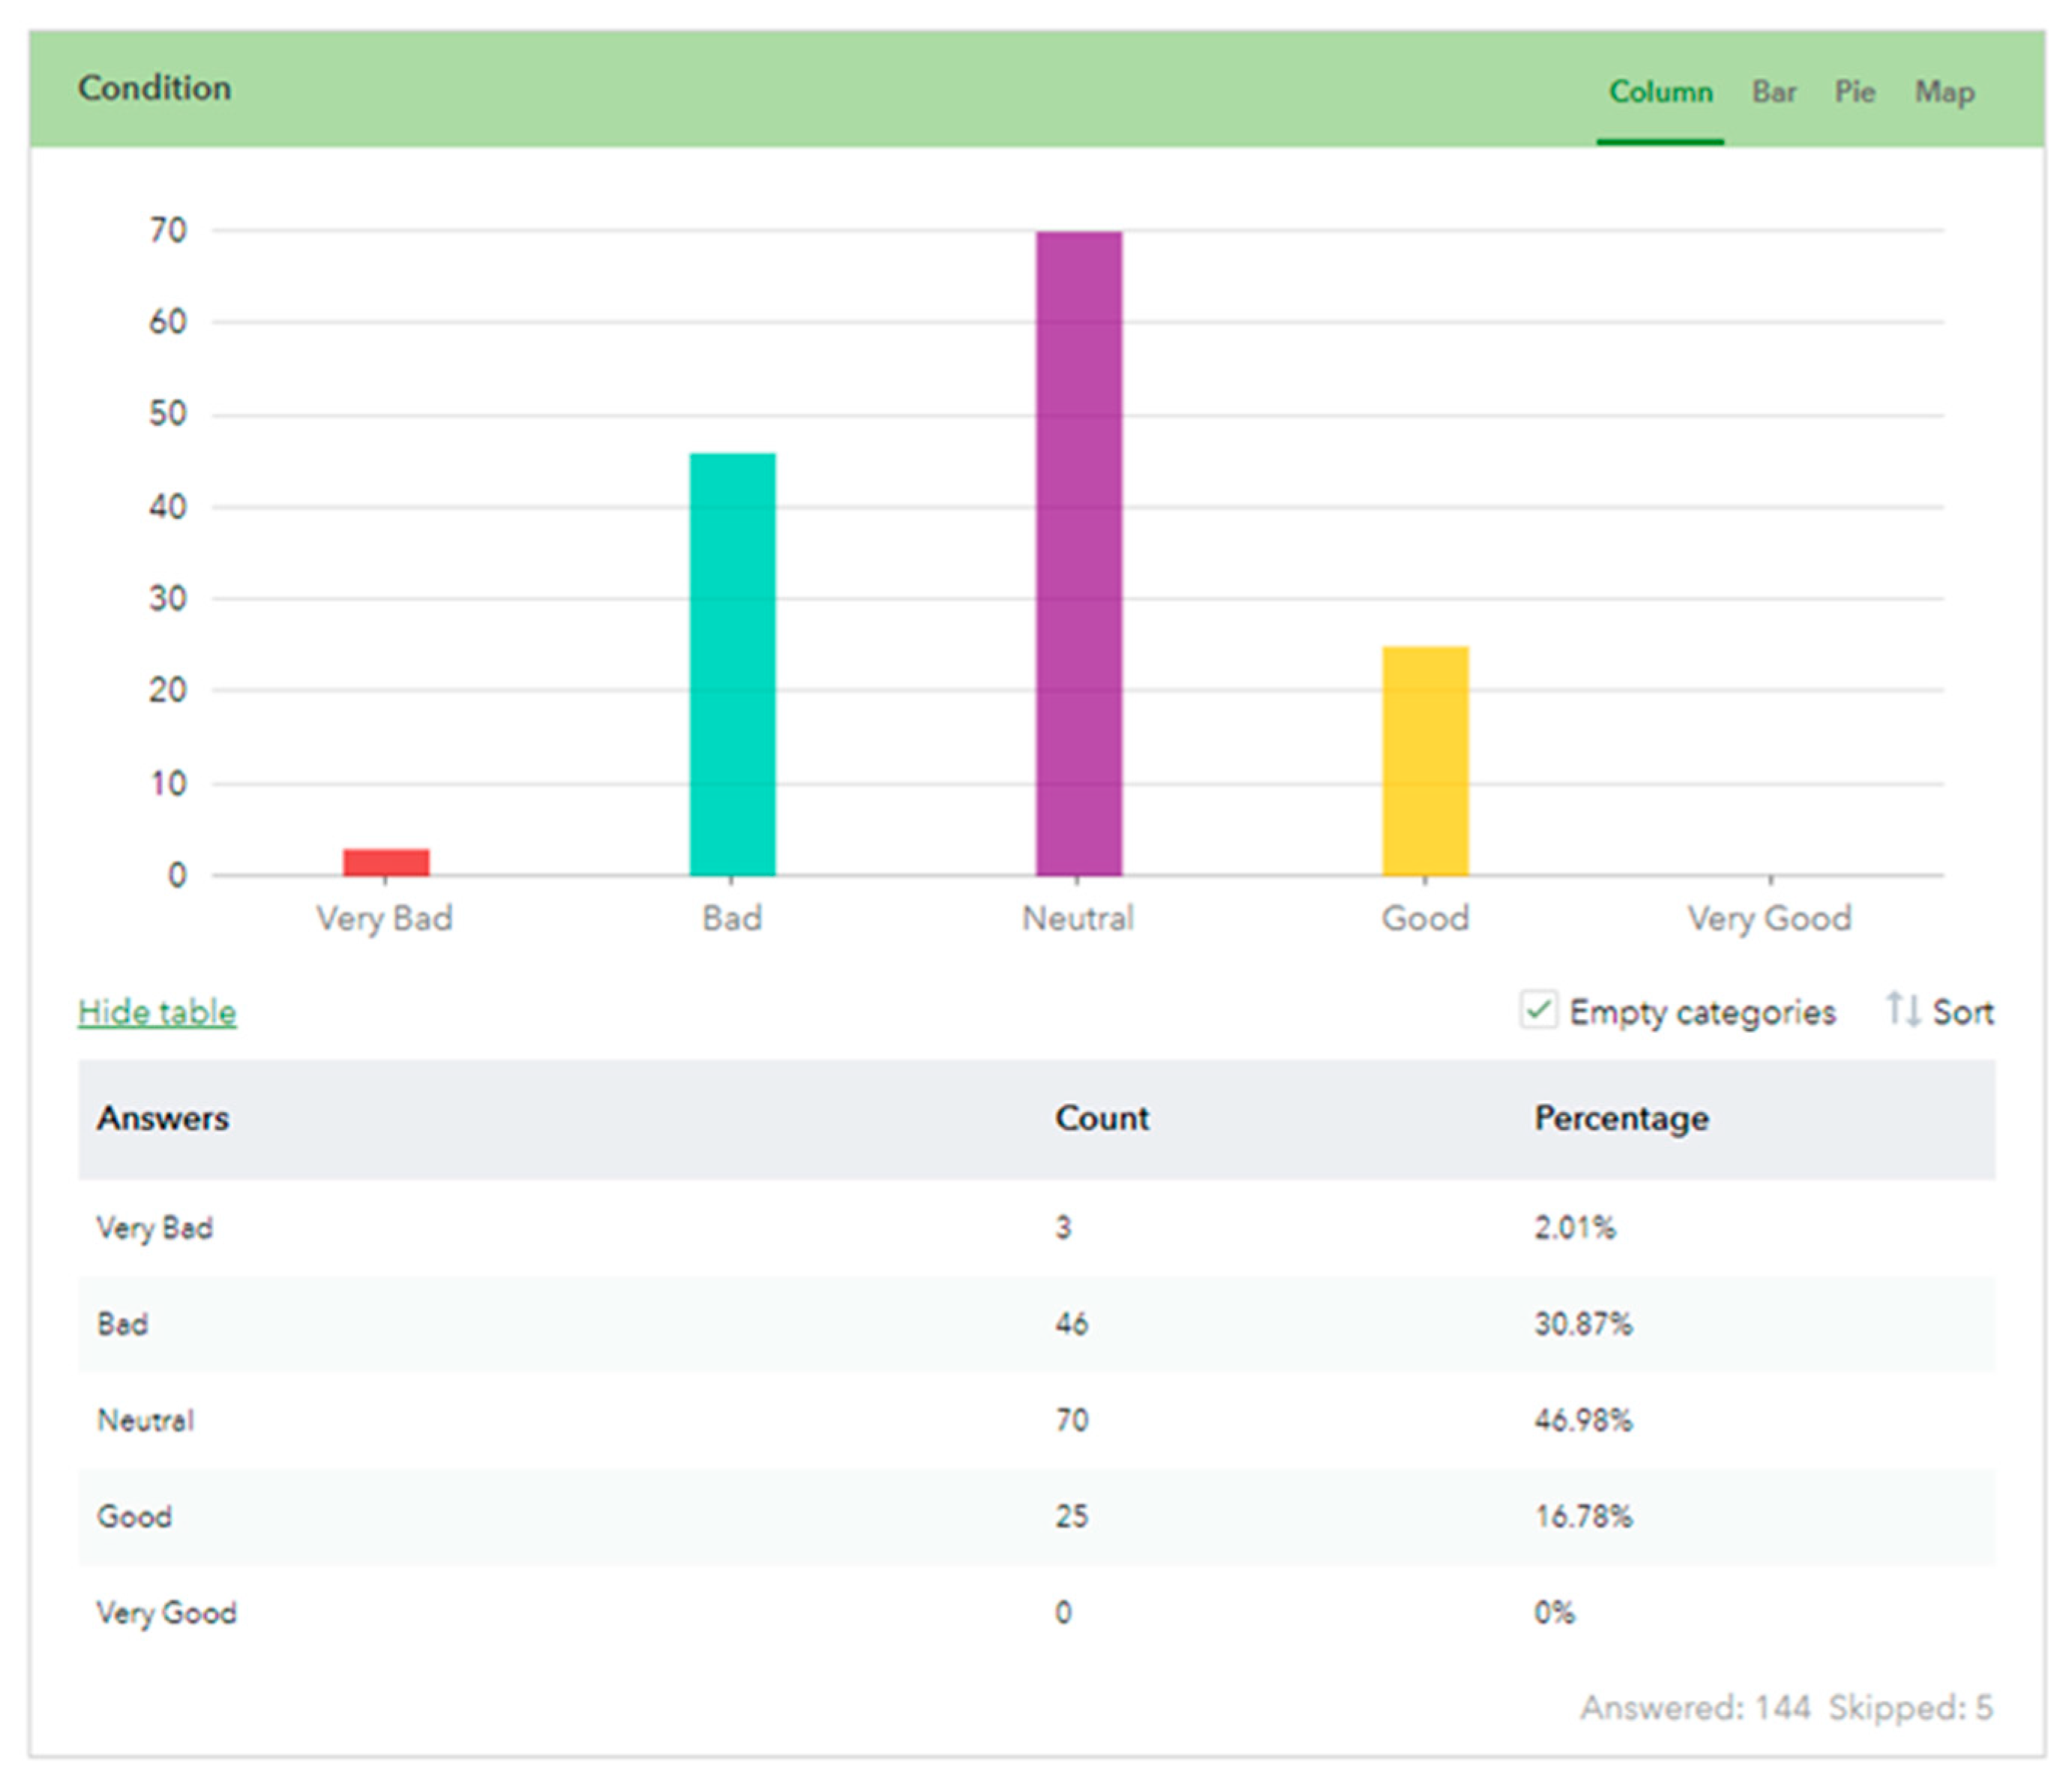The image size is (2072, 1784).
Task: Switch to the Bar chart tab
Action: click(x=1774, y=92)
